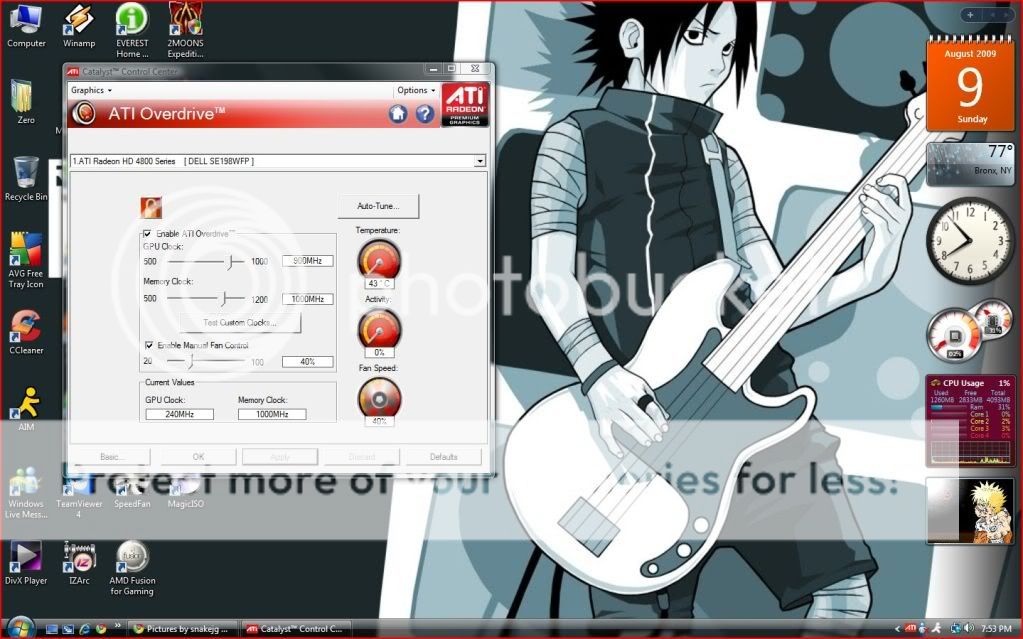Launch Winamp from the desktop

[x=79, y=26]
